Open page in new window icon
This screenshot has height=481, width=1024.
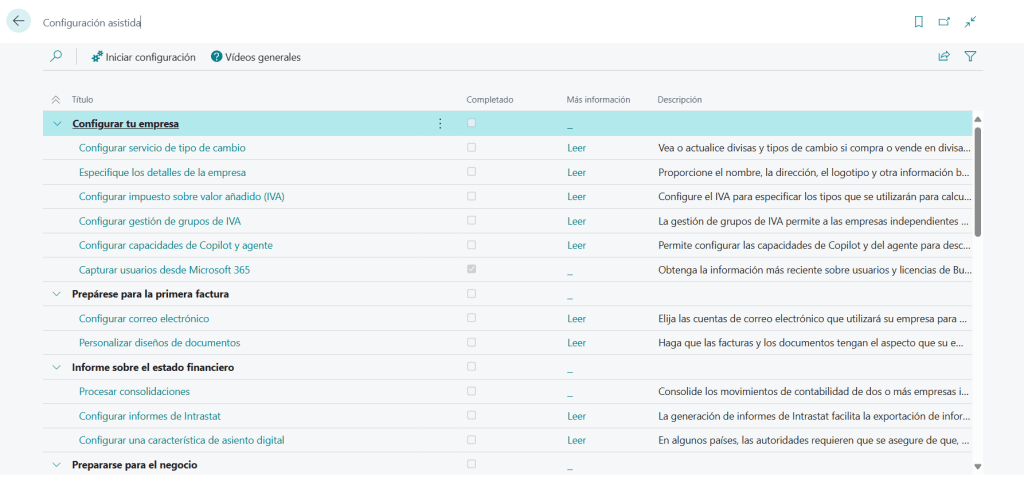944,22
